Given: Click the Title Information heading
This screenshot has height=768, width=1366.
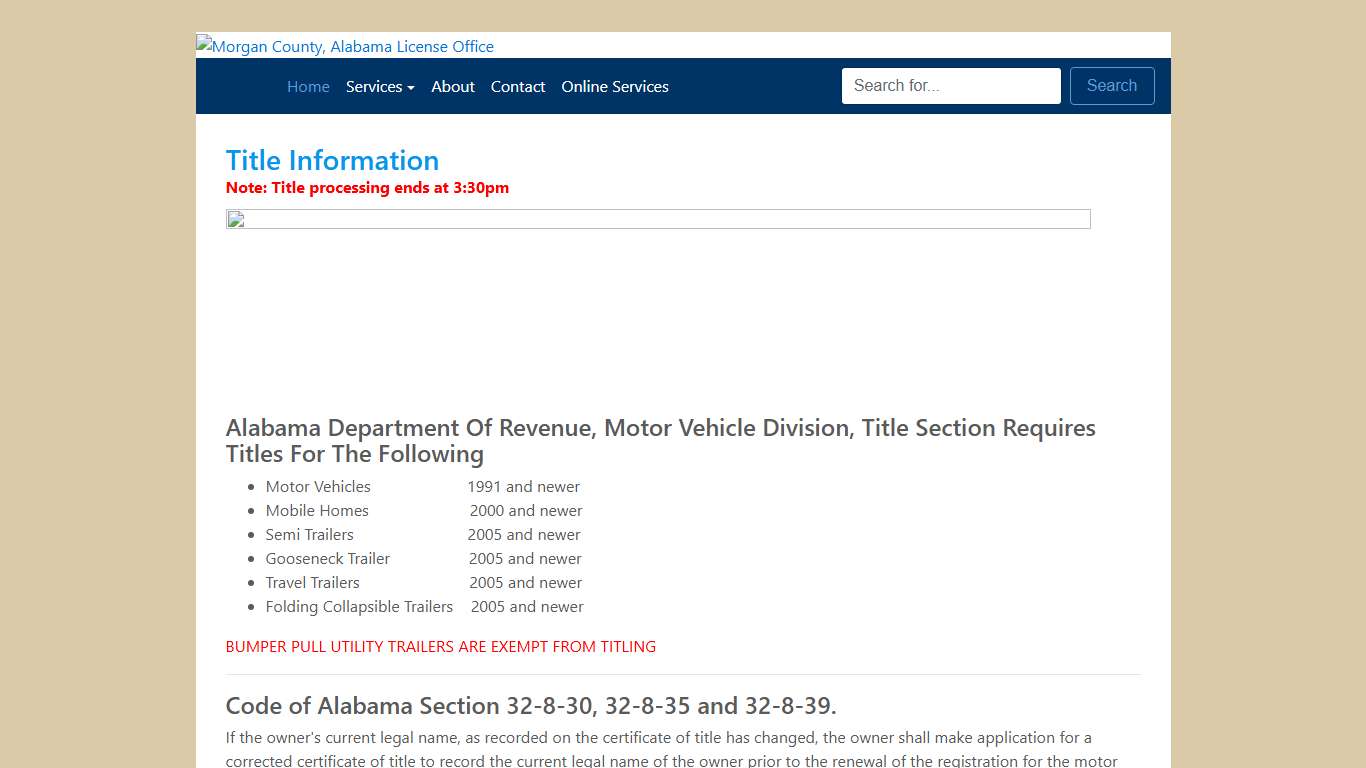Looking at the screenshot, I should pyautogui.click(x=332, y=160).
